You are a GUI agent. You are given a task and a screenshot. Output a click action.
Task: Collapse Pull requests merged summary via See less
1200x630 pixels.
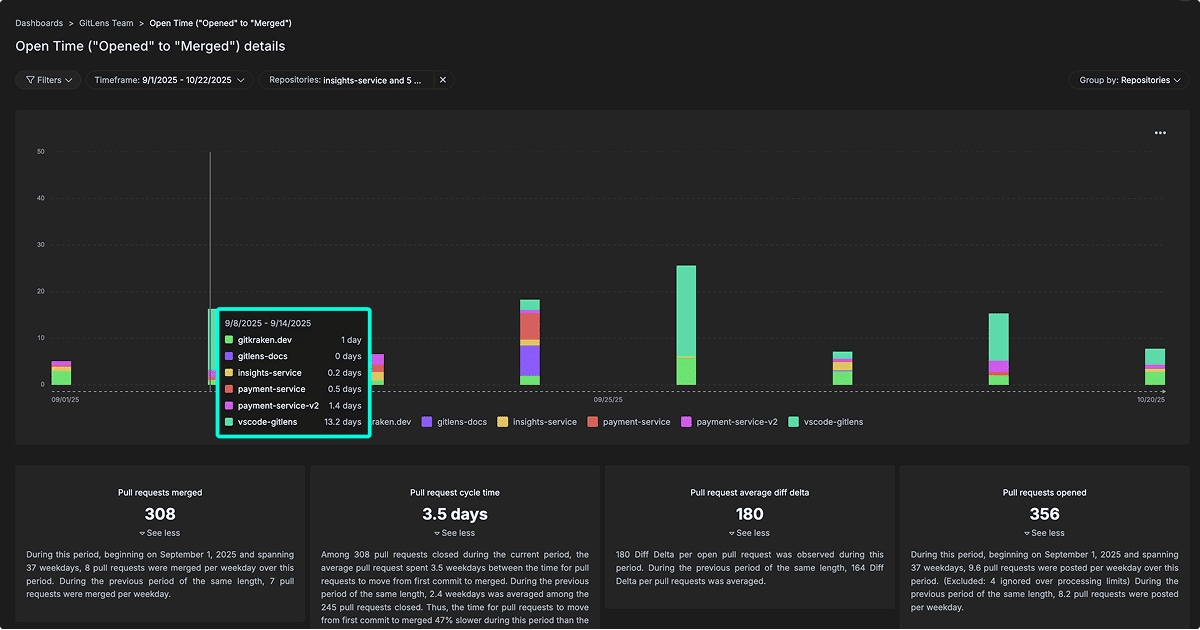pos(159,533)
